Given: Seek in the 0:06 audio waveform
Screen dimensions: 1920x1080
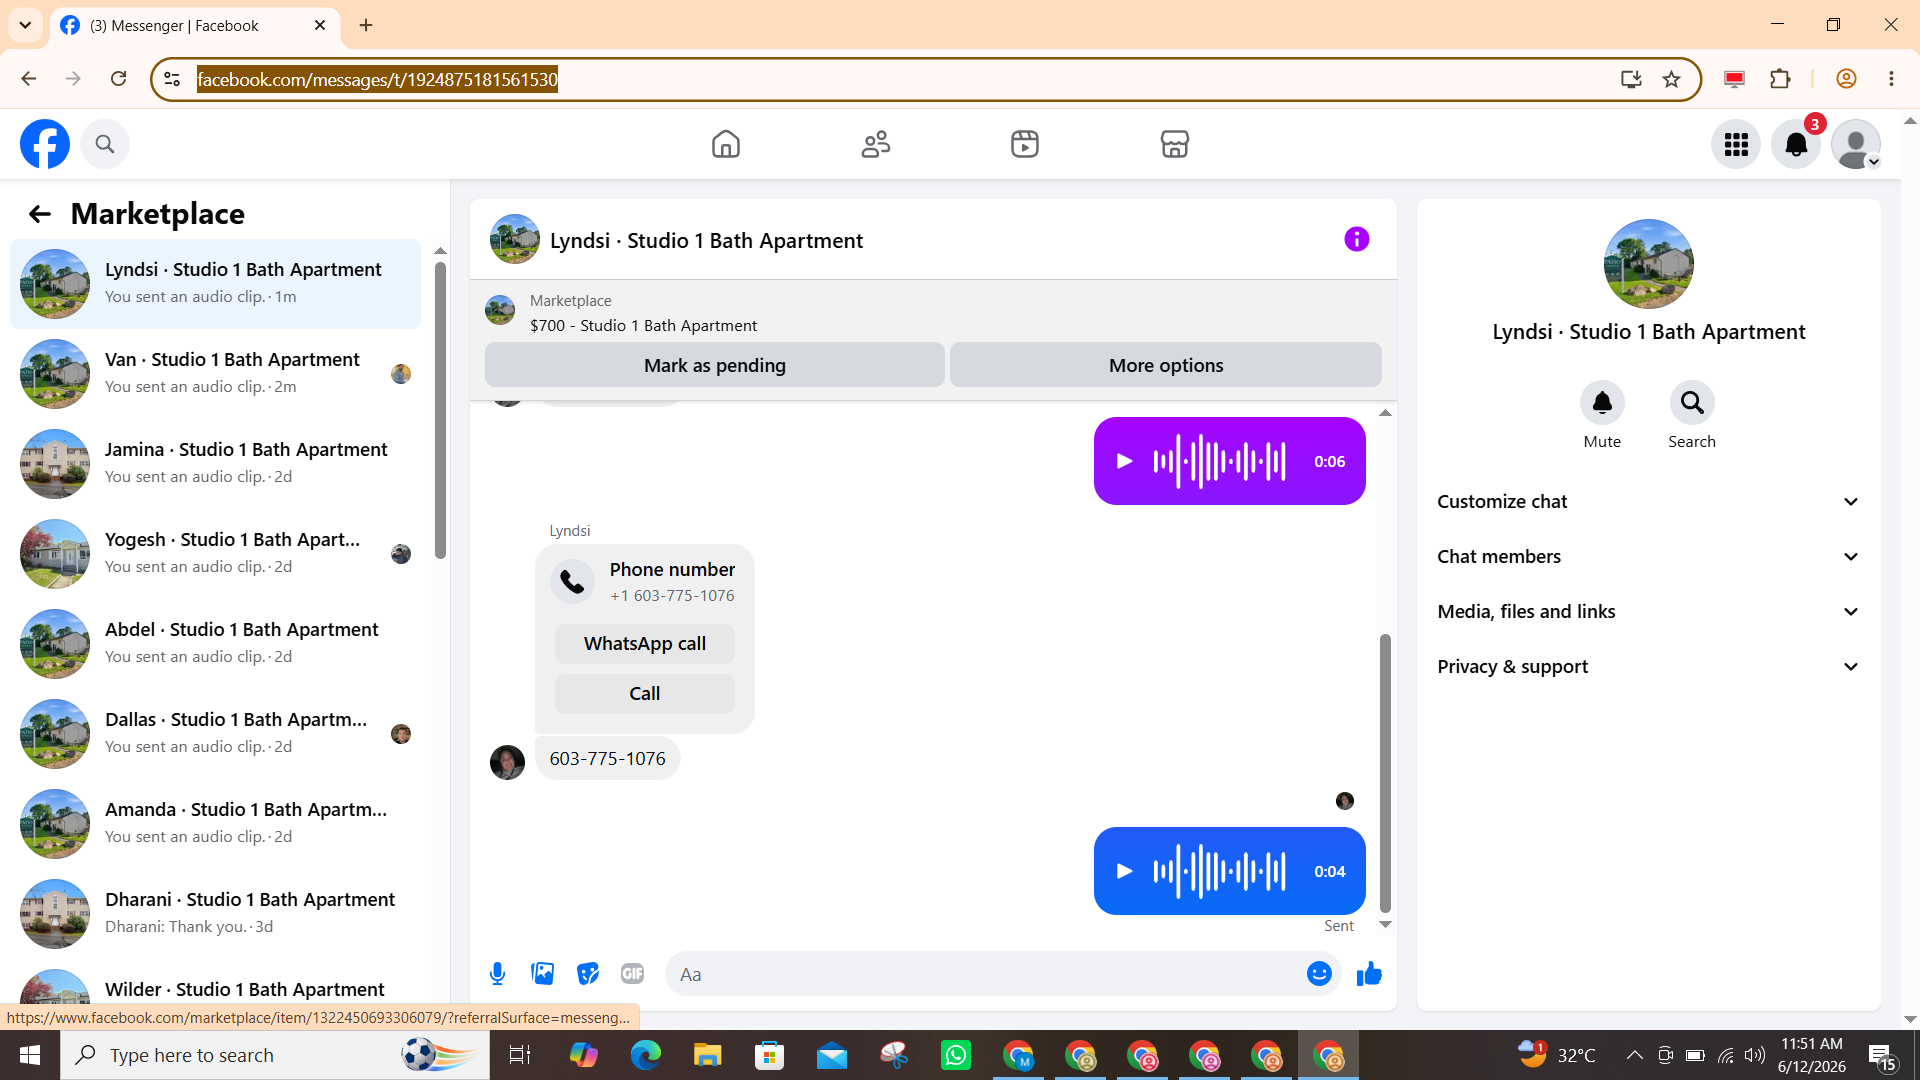Looking at the screenshot, I should tap(1219, 461).
